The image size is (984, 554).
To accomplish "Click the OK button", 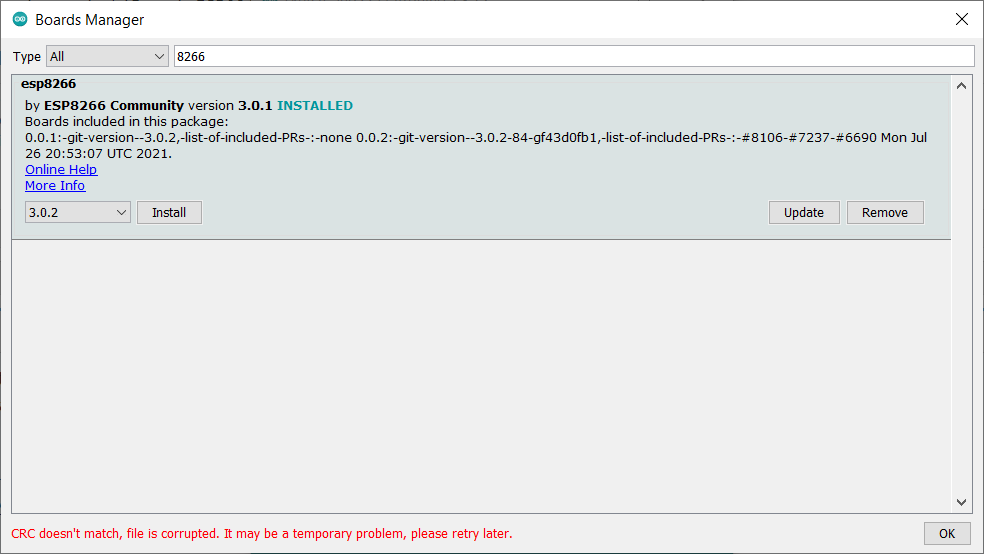I will pos(947,533).
